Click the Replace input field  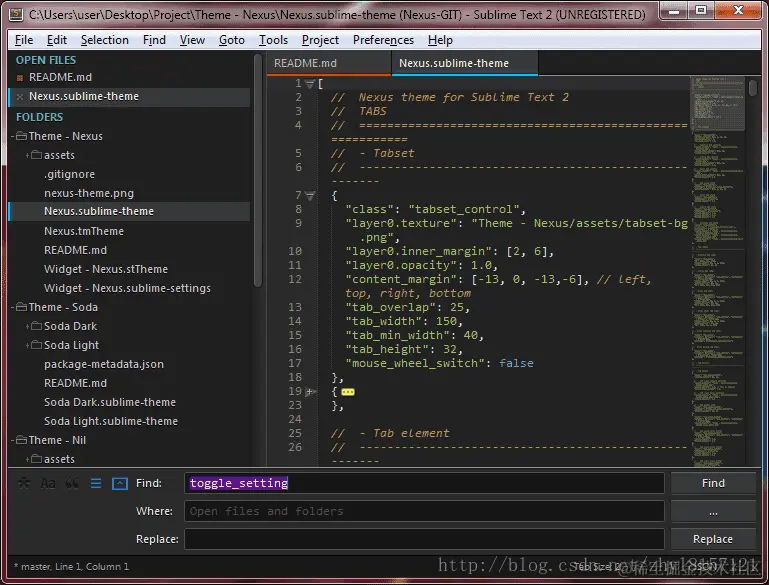point(424,539)
